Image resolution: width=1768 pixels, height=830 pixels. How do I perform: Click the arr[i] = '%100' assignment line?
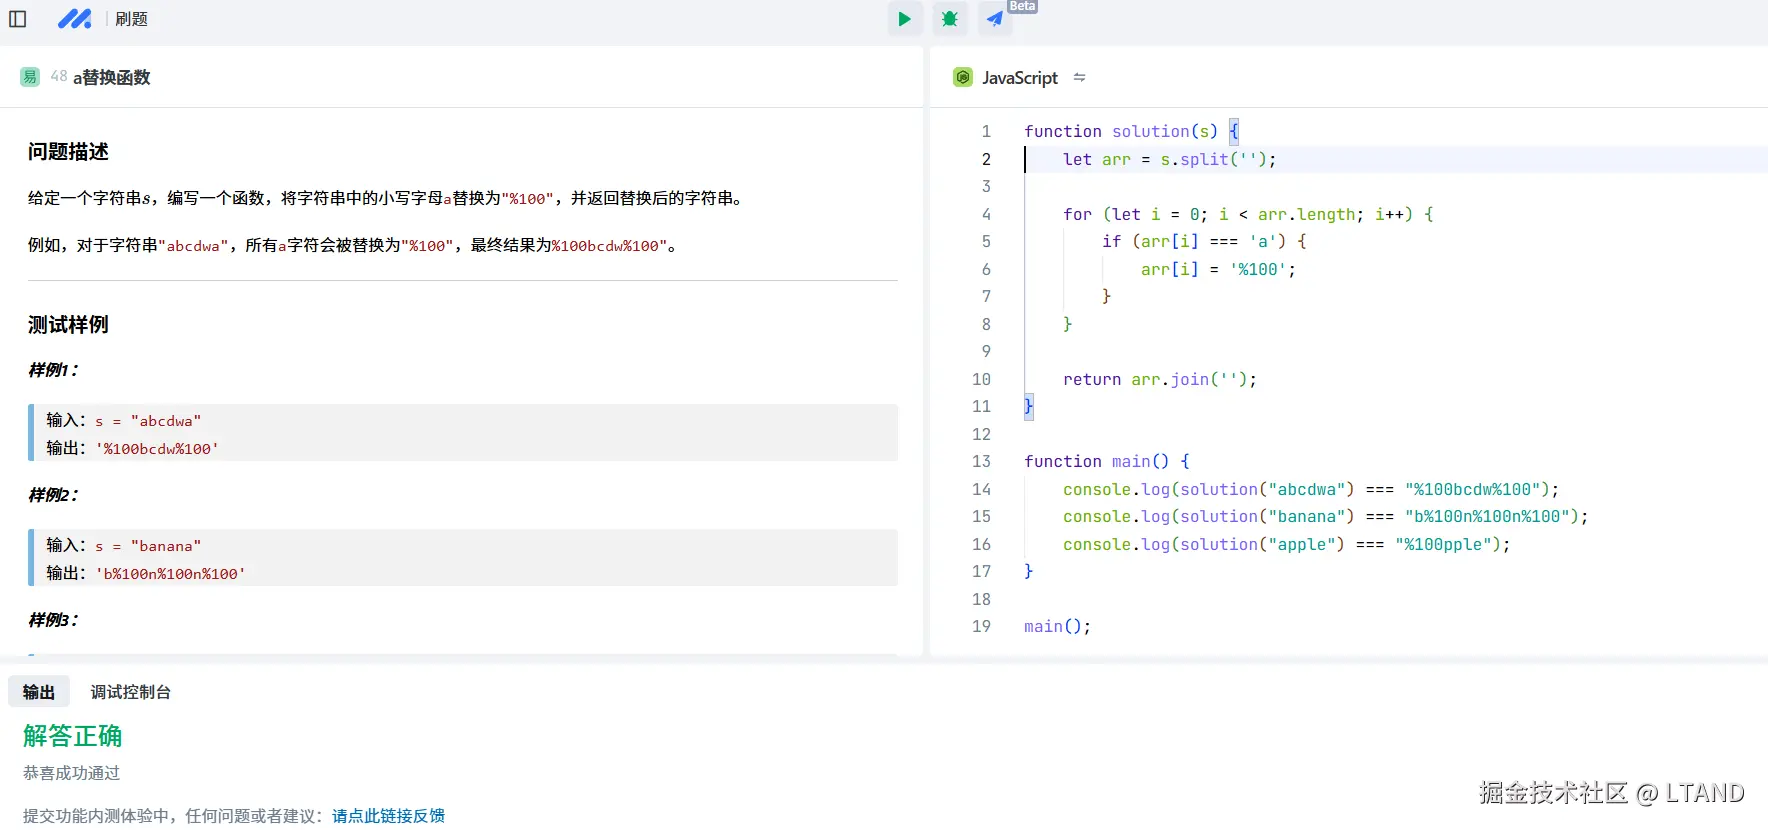point(1218,269)
